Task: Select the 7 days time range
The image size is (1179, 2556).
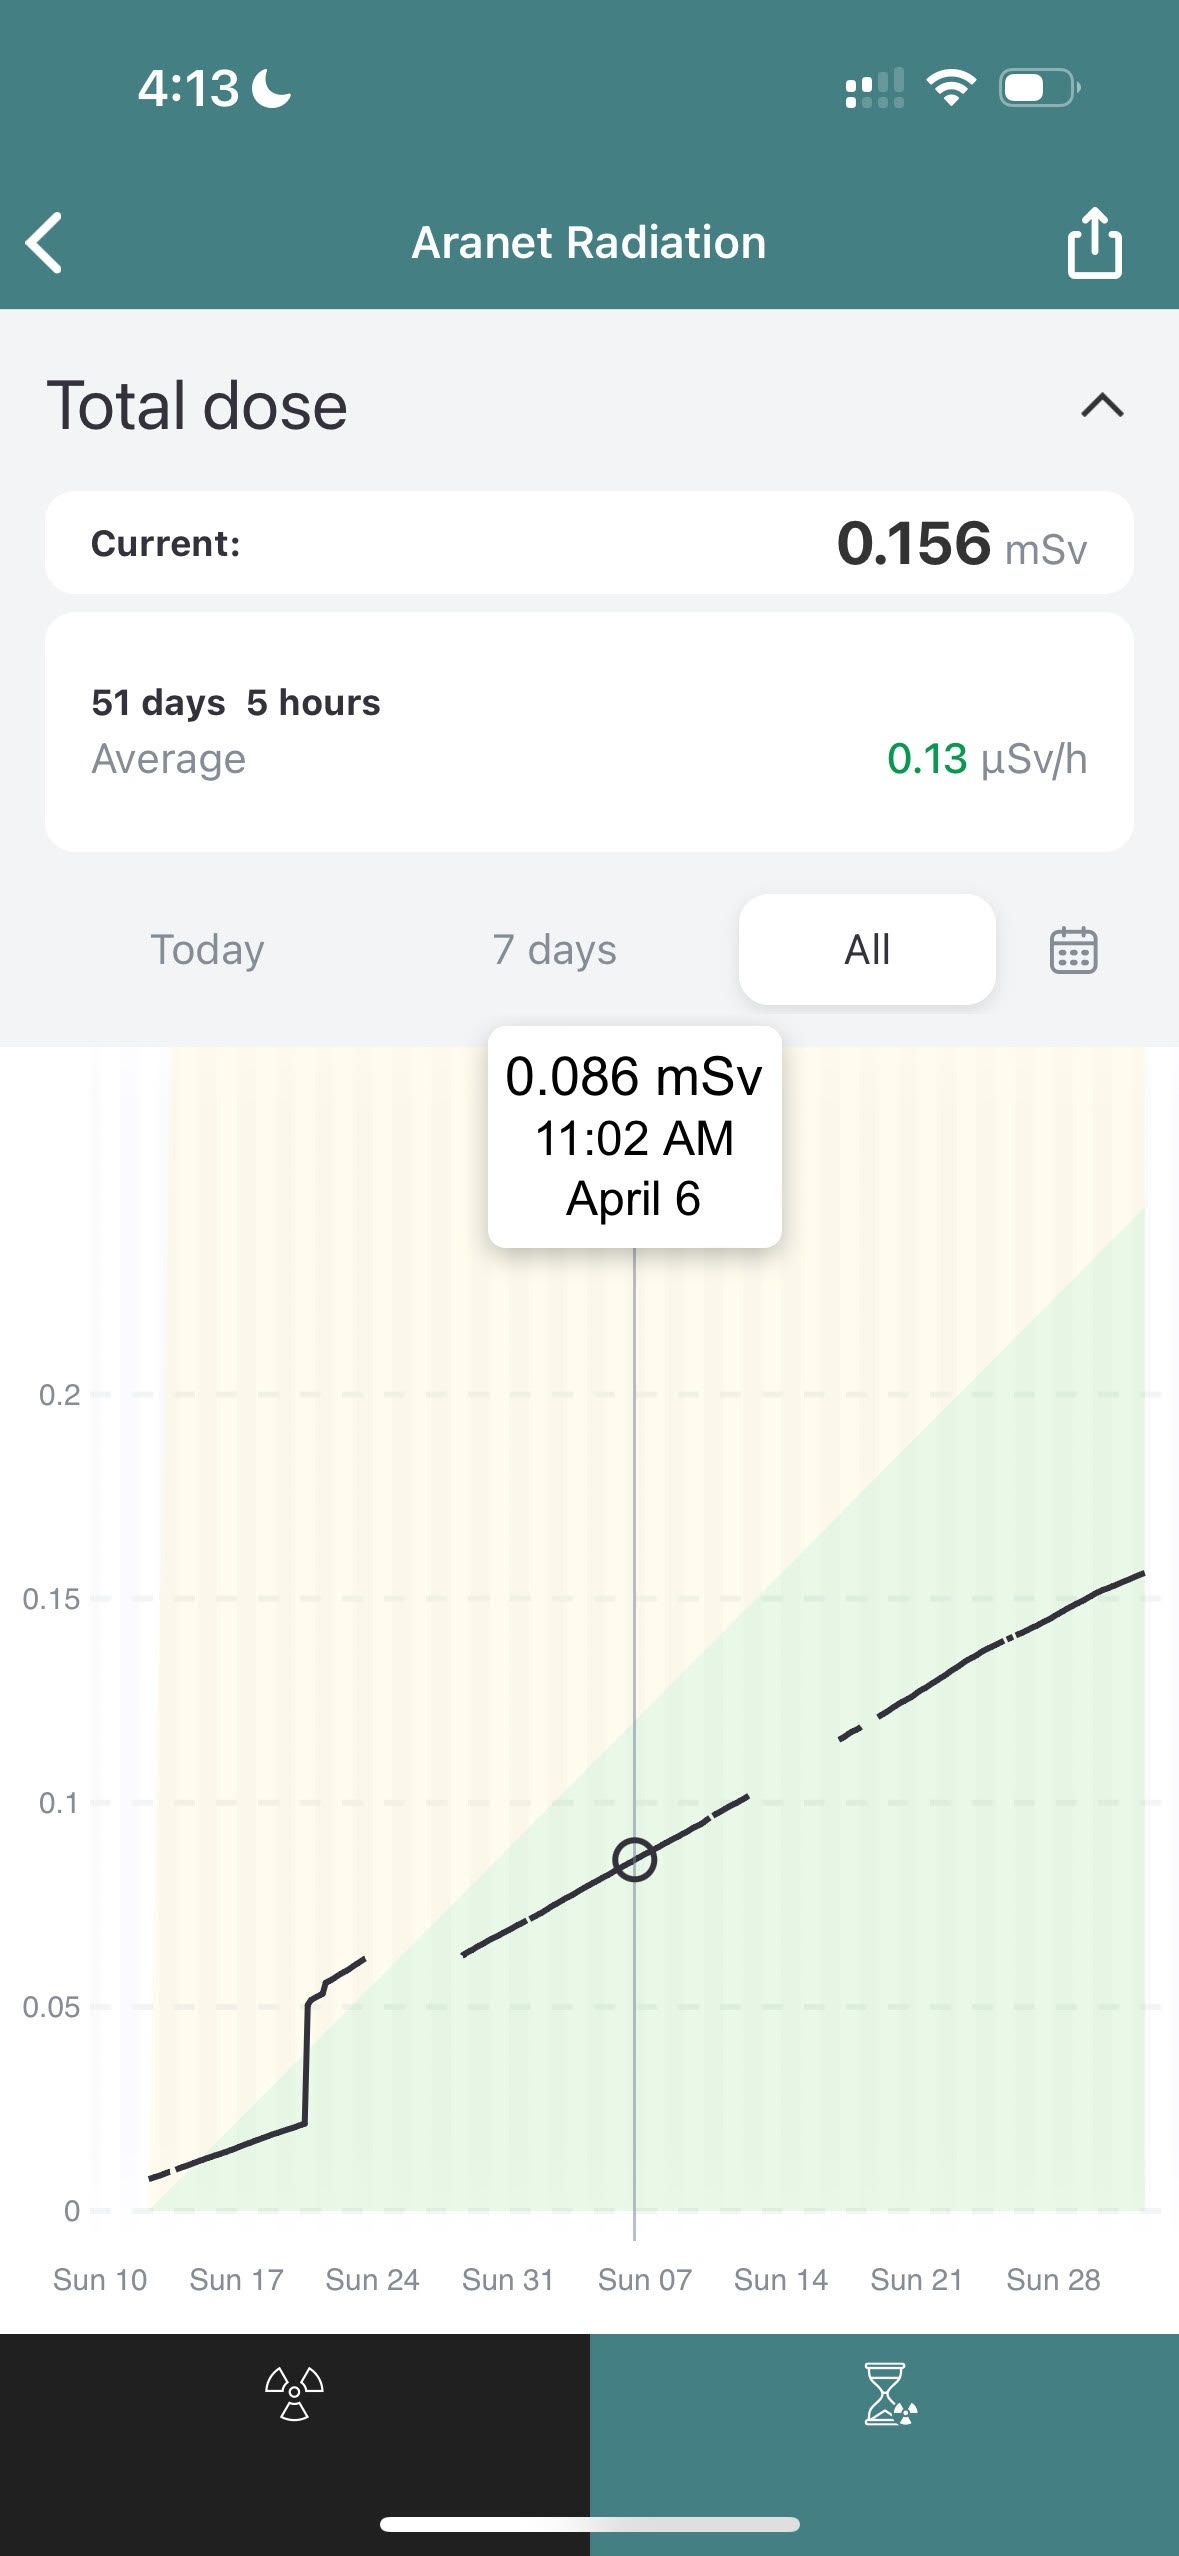Action: (554, 950)
